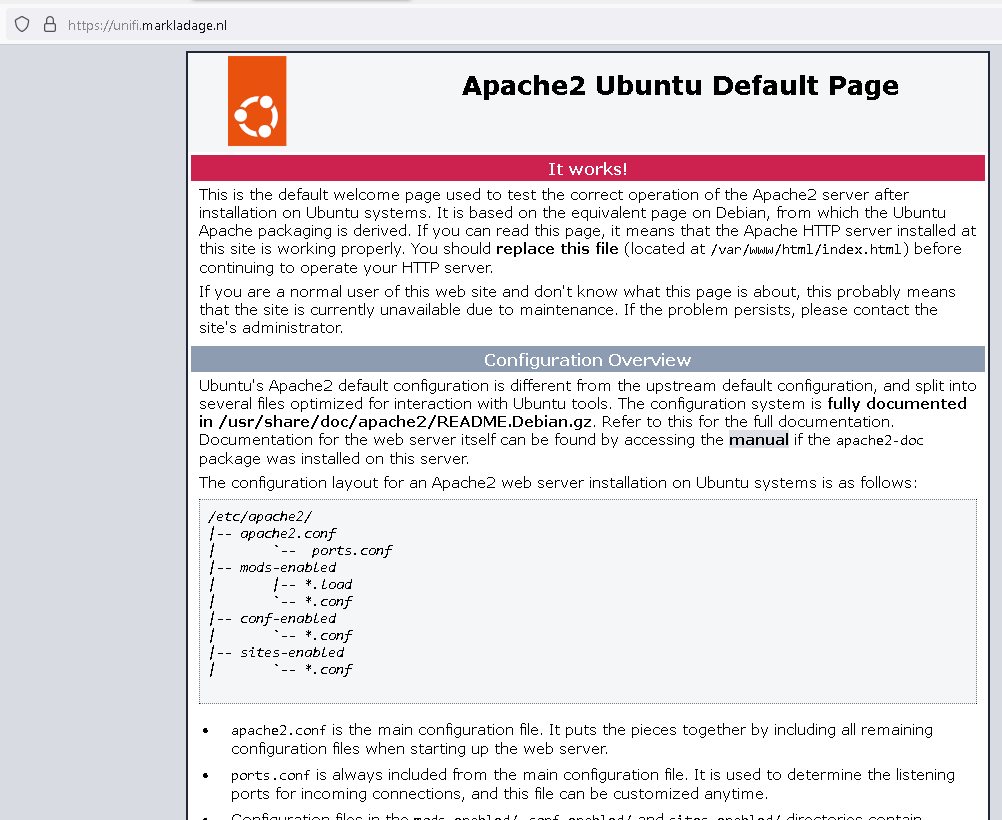Open the manual link

[759, 440]
